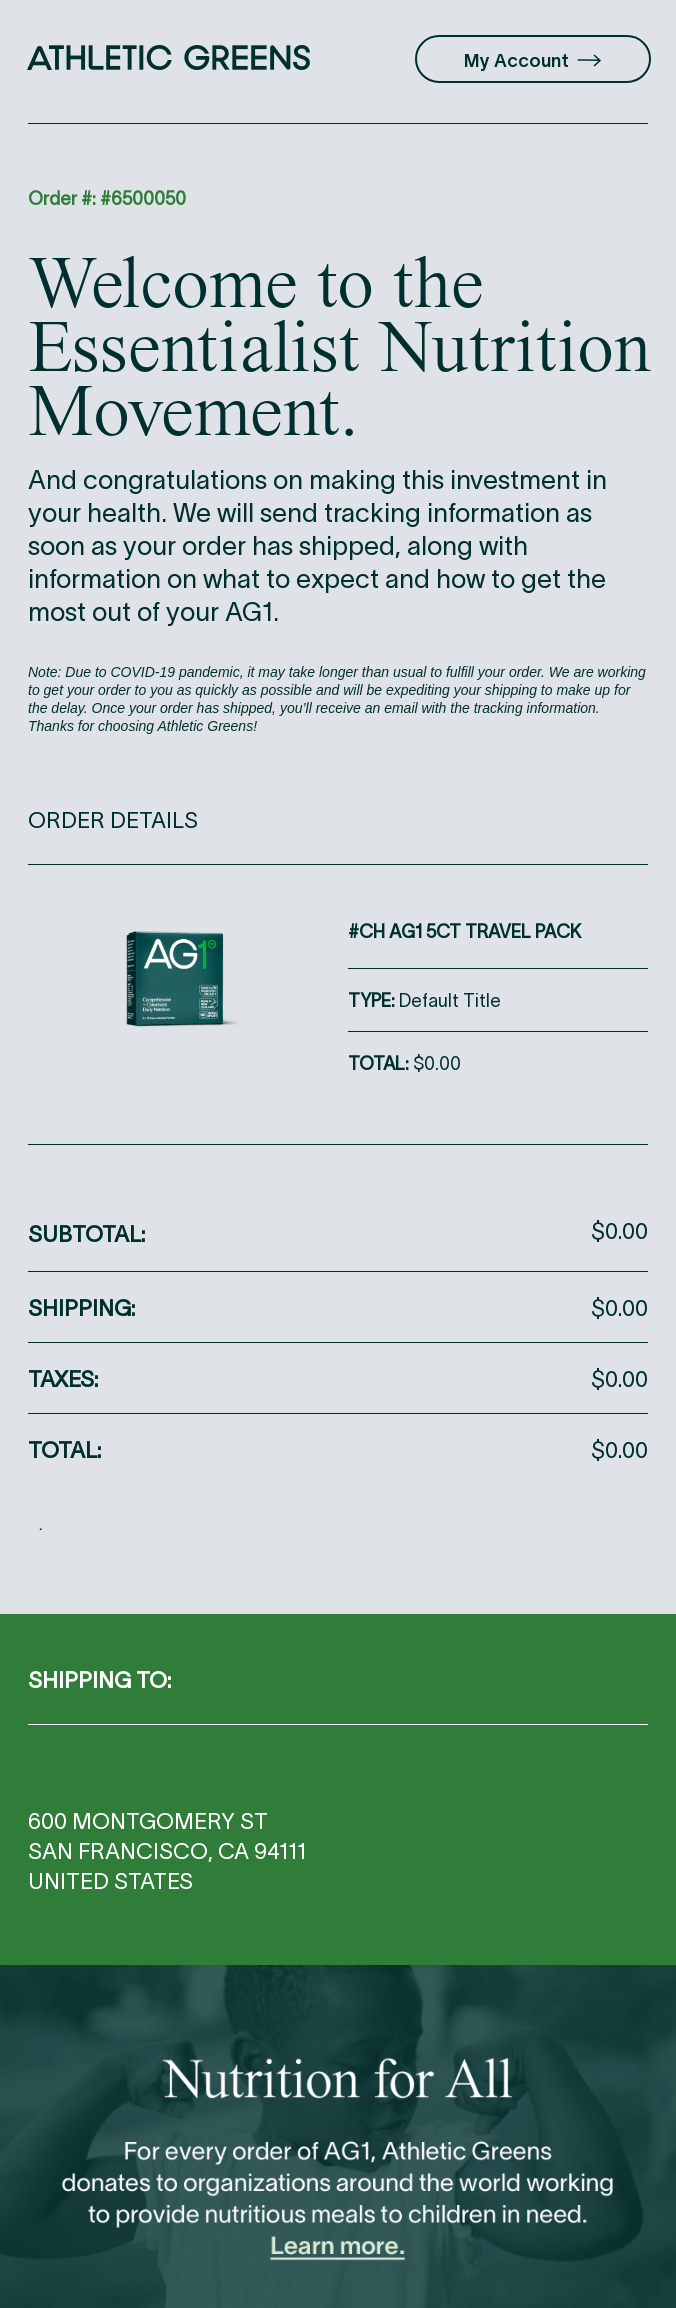Click the product TOTAL: $0.00 line

(404, 1063)
